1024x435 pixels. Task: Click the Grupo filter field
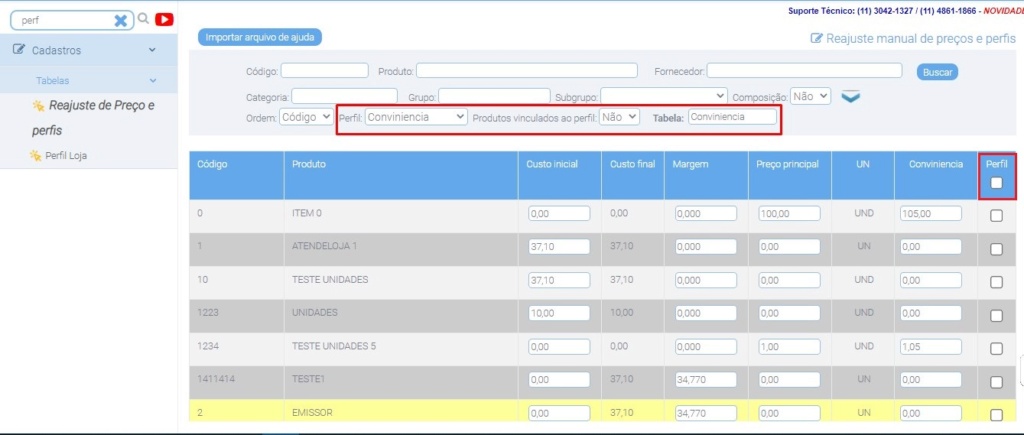point(494,96)
